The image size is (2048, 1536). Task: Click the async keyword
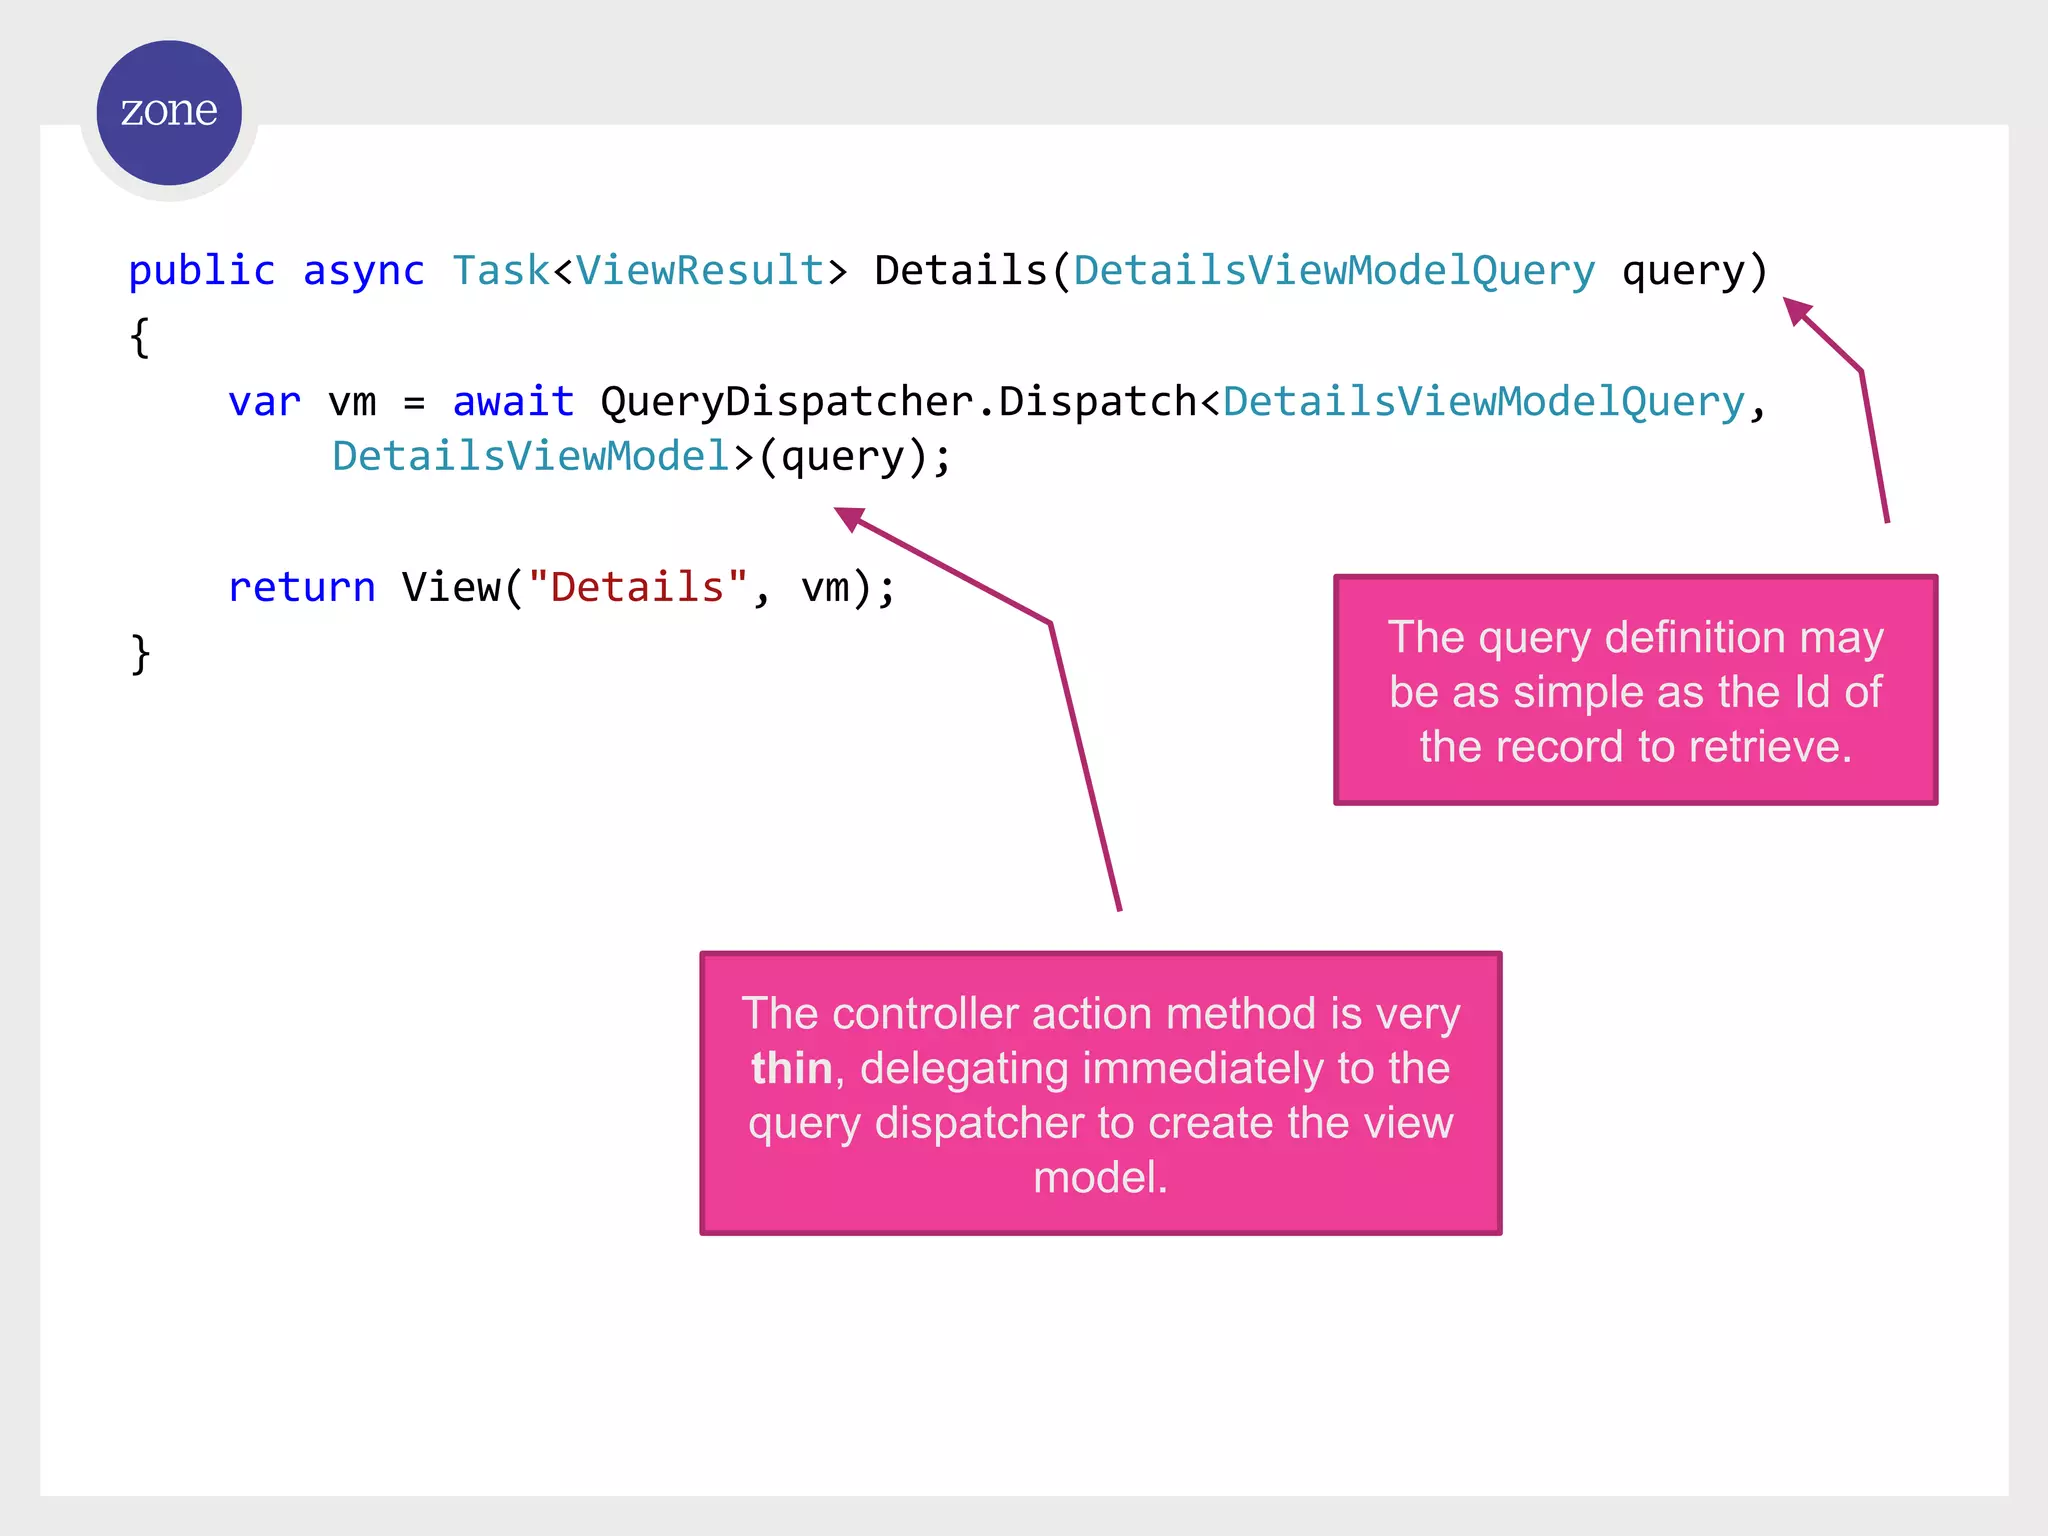click(x=363, y=271)
